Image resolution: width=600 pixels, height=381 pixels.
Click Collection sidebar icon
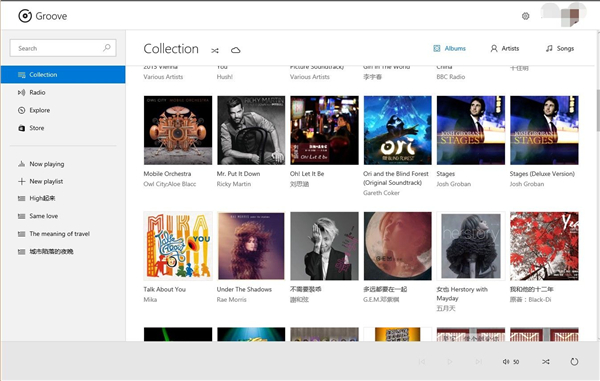[x=21, y=75]
